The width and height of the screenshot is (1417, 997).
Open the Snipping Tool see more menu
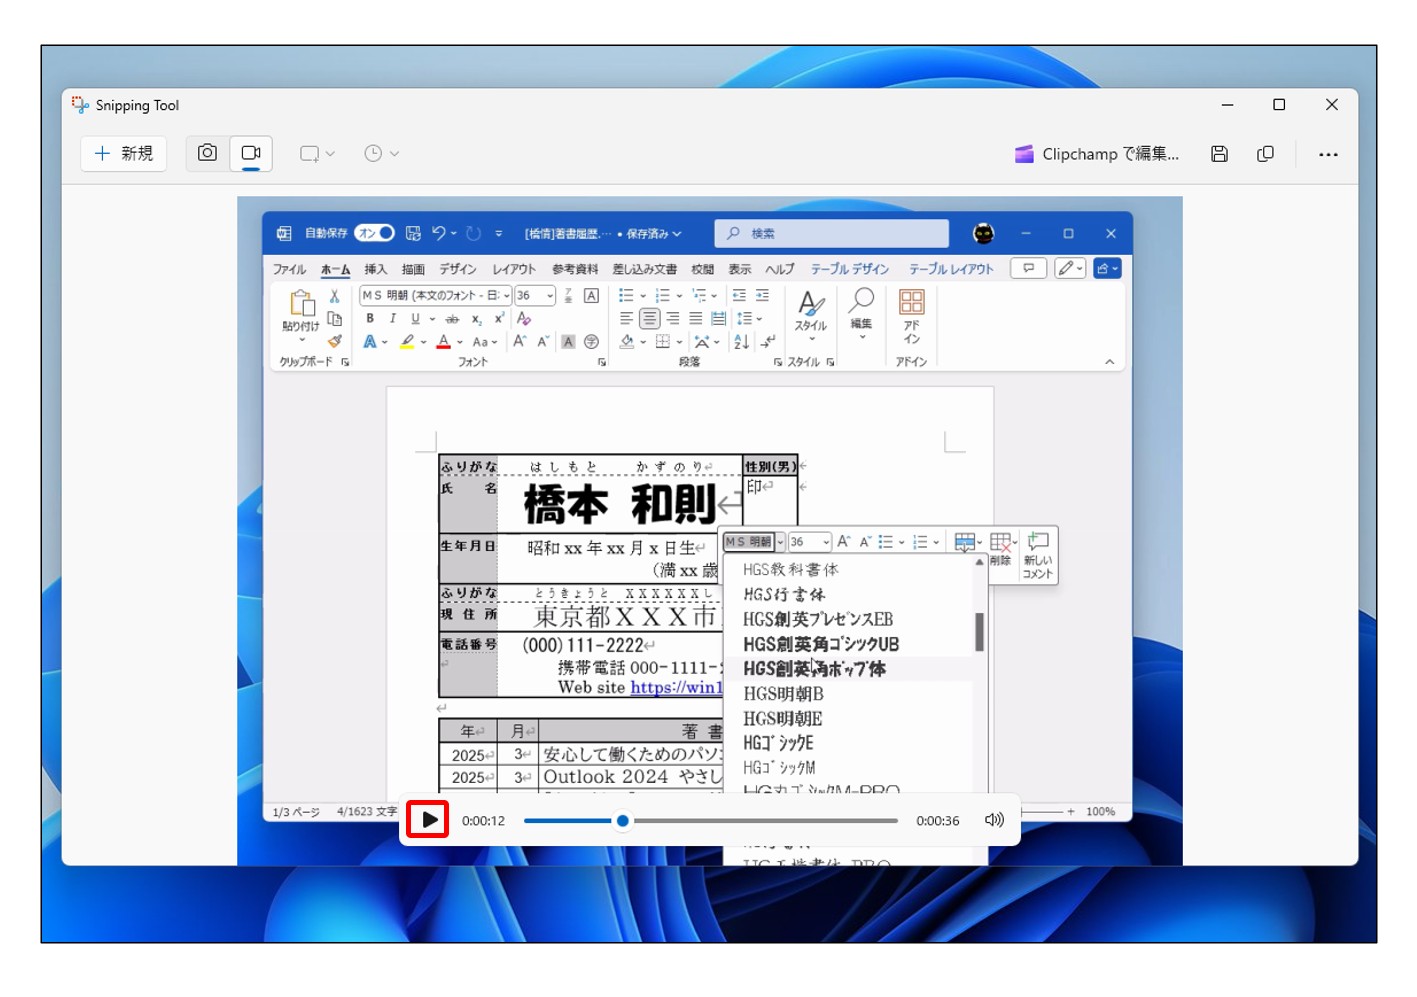click(x=1328, y=154)
